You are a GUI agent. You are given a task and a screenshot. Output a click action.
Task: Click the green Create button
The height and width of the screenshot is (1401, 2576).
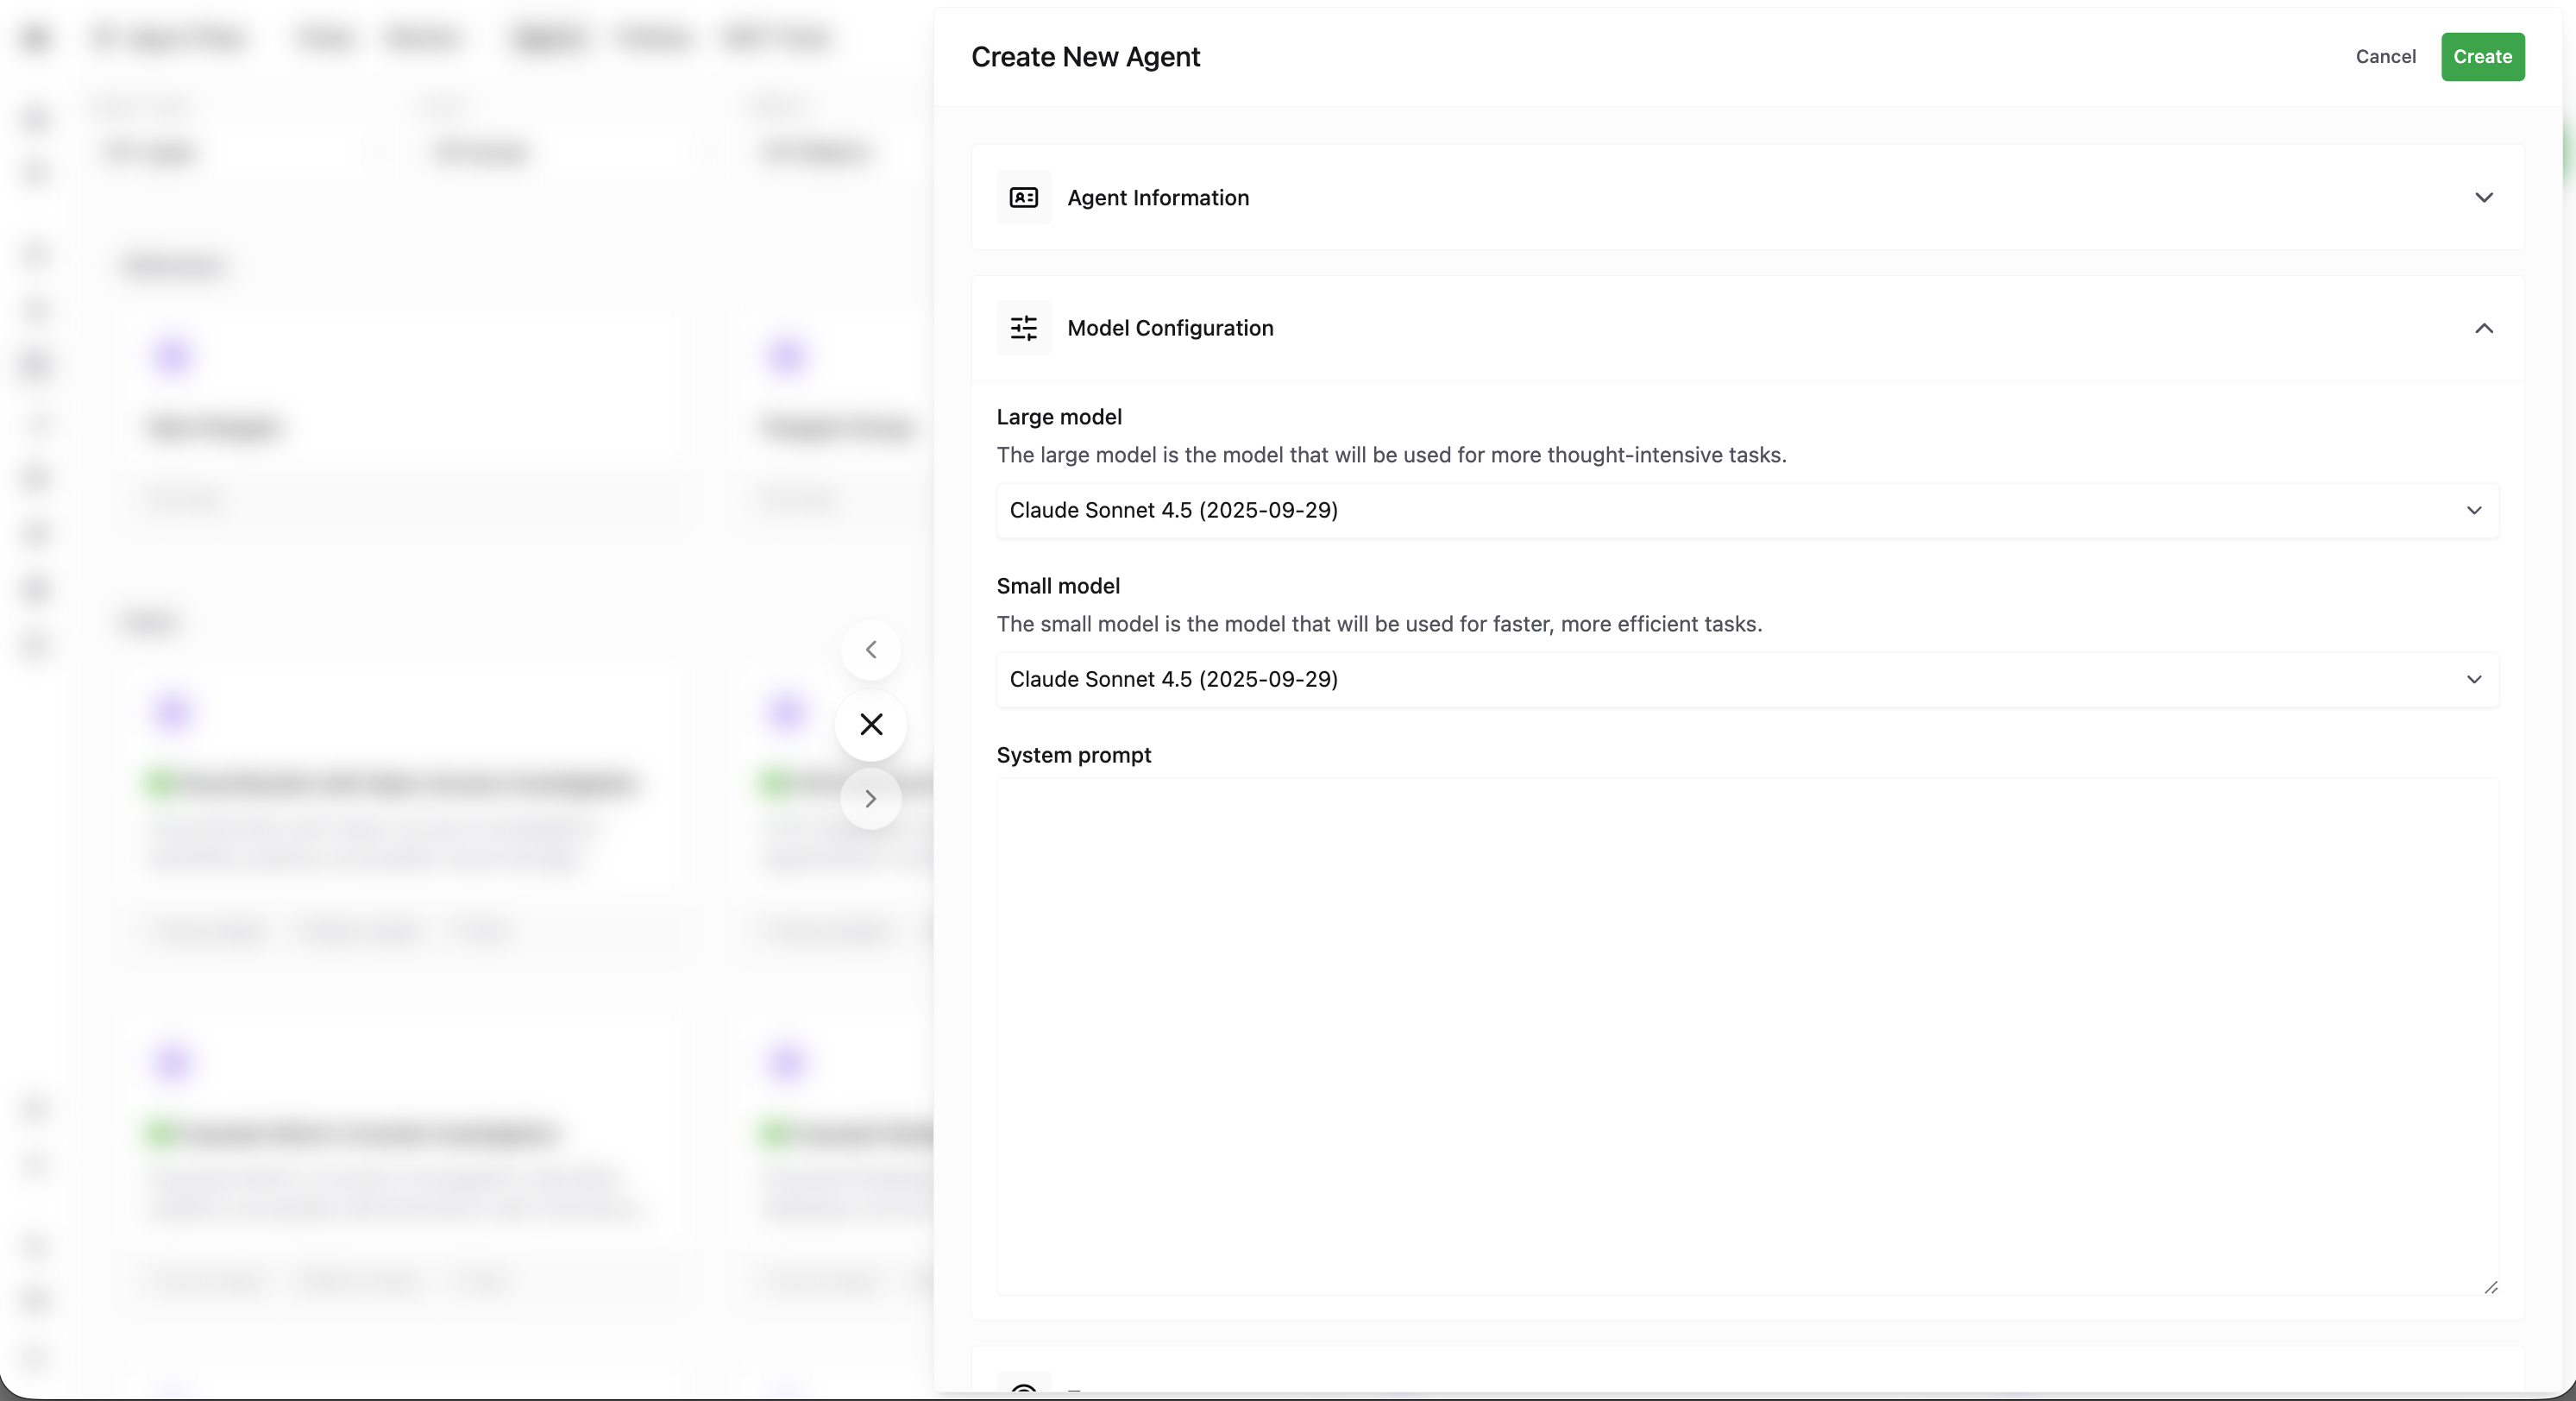point(2482,57)
